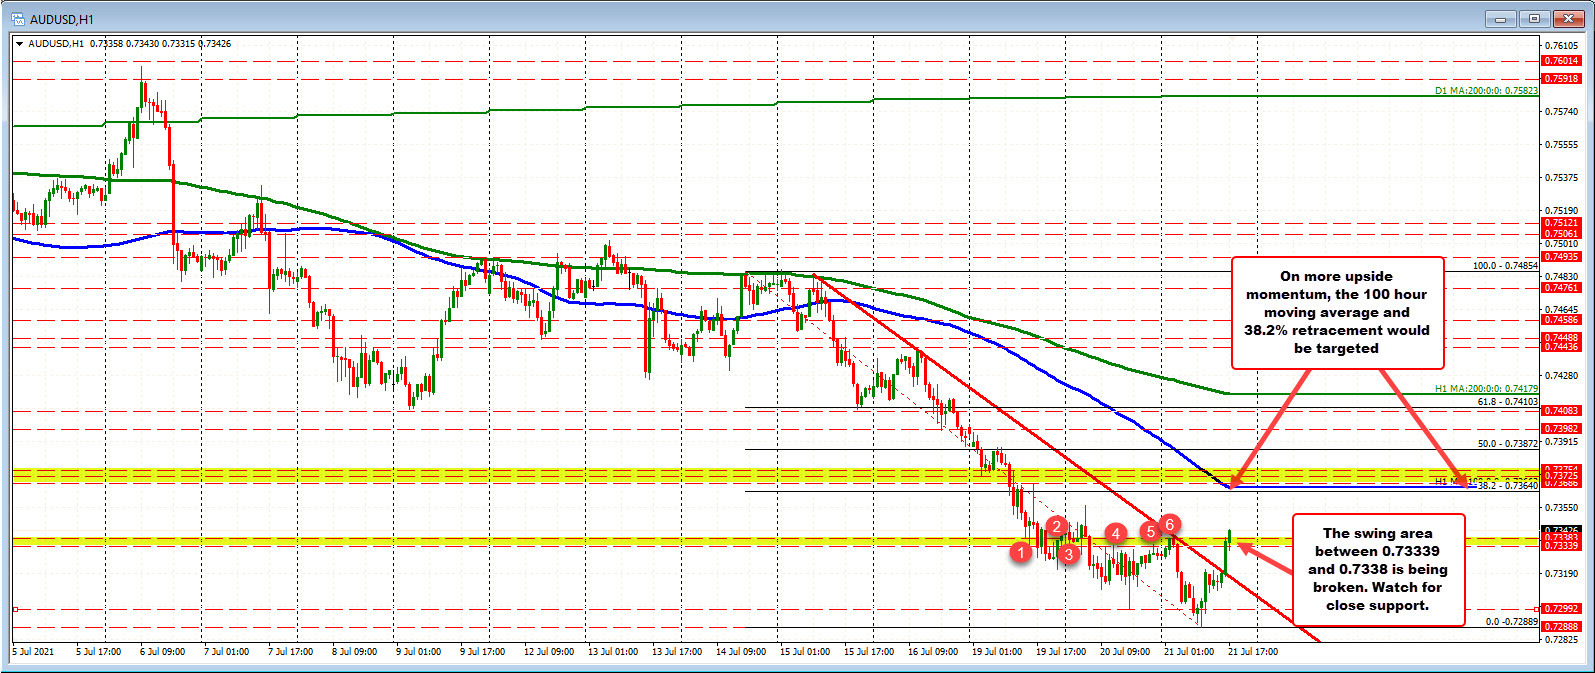Select the D1 MA 200 line label
Screen dimensions: 1595x673
click(1486, 91)
